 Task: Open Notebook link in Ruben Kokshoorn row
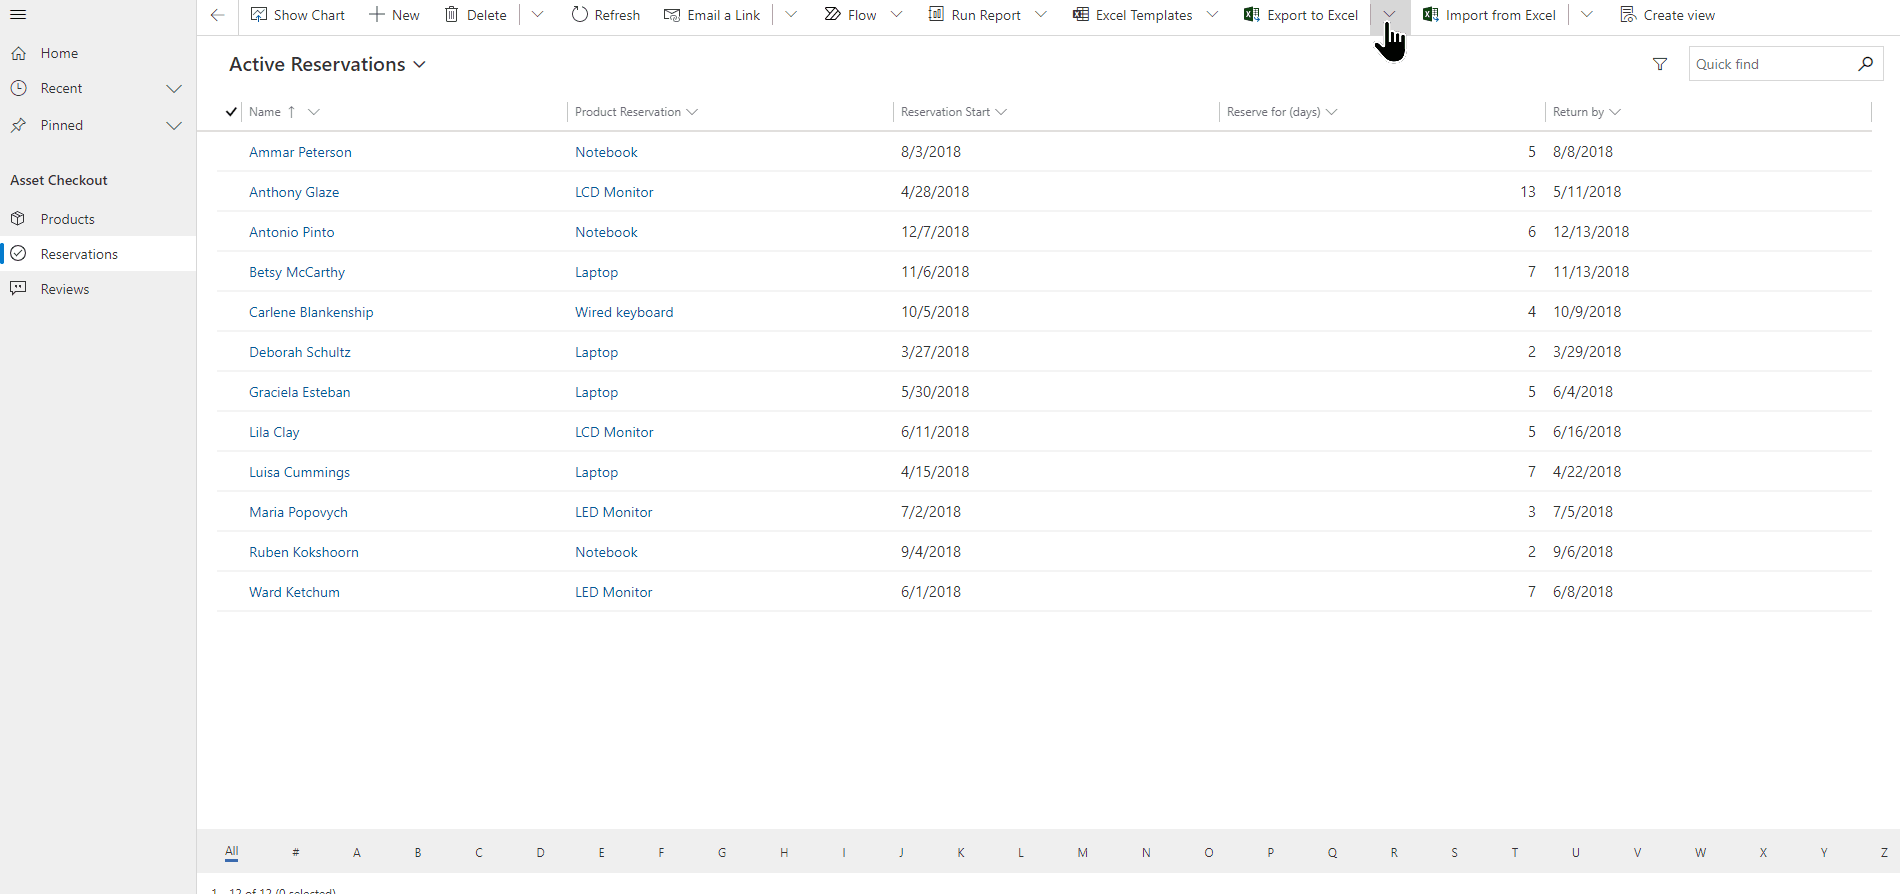coord(606,552)
